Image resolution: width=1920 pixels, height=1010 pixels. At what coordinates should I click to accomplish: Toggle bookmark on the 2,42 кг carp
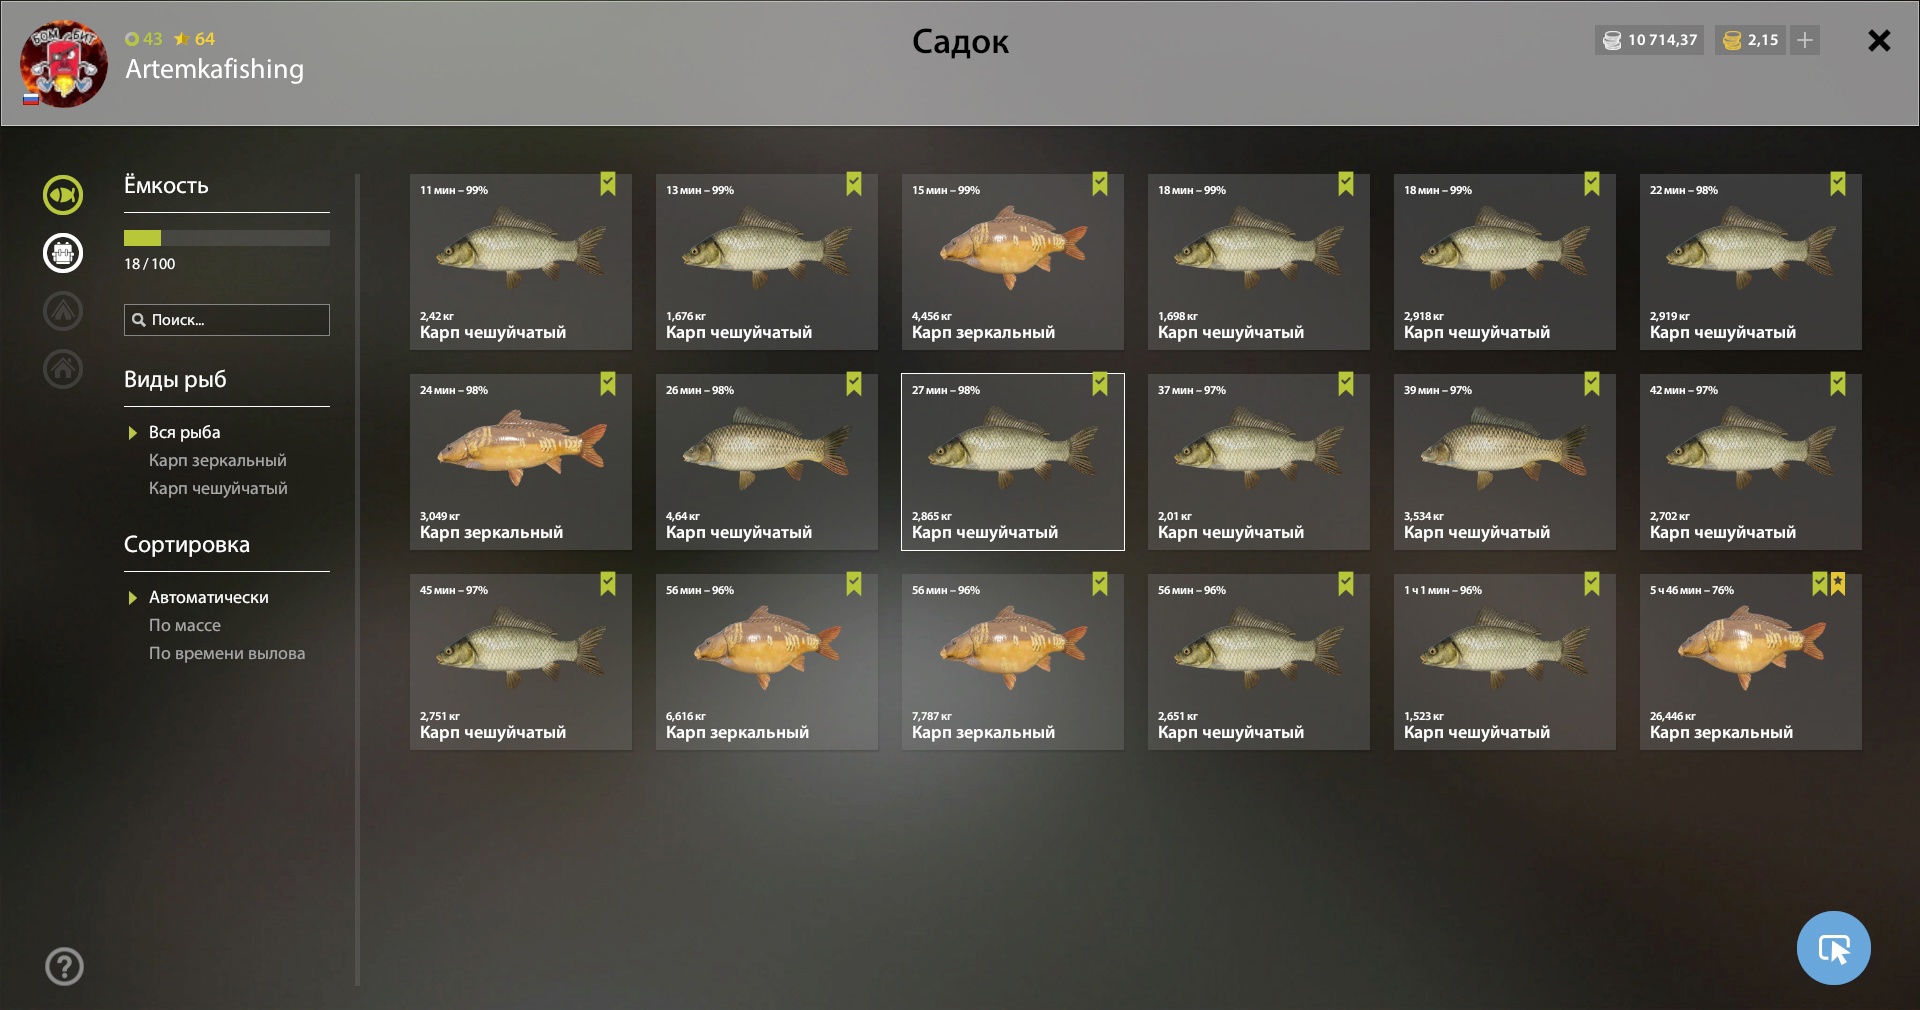pos(608,184)
